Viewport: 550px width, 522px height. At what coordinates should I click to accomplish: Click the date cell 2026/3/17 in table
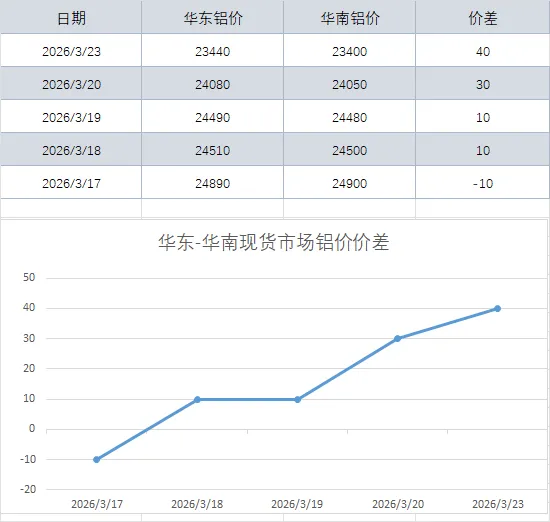[x=71, y=183]
